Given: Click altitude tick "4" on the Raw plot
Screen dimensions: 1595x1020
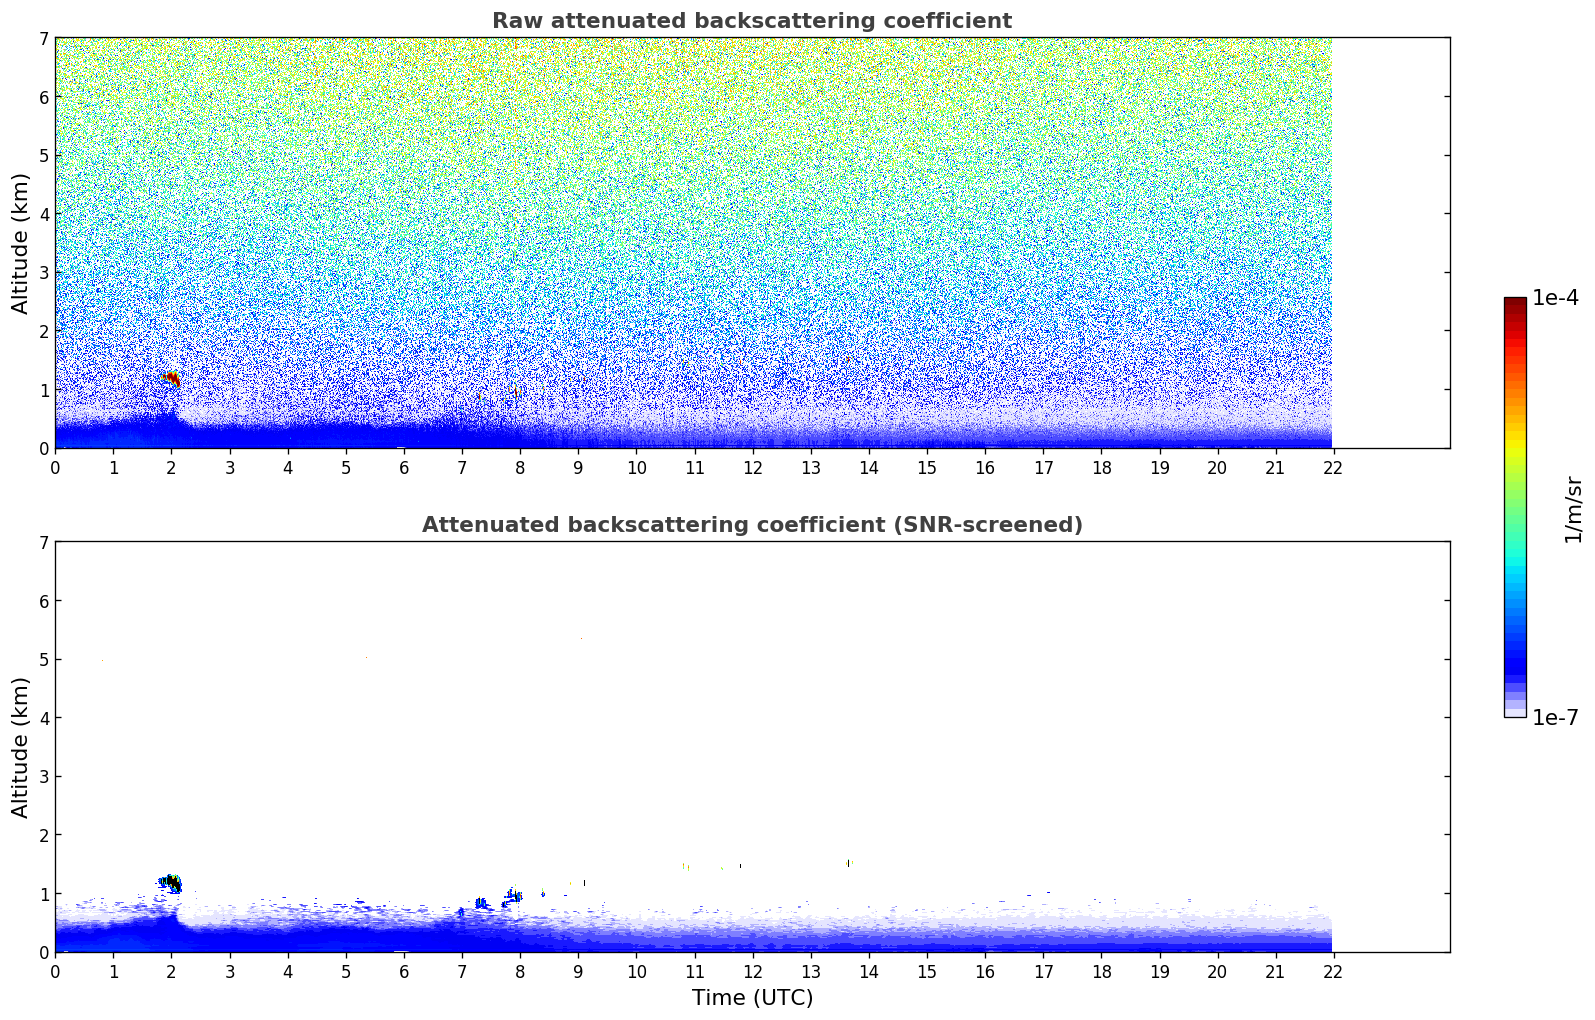Looking at the screenshot, I should point(43,214).
